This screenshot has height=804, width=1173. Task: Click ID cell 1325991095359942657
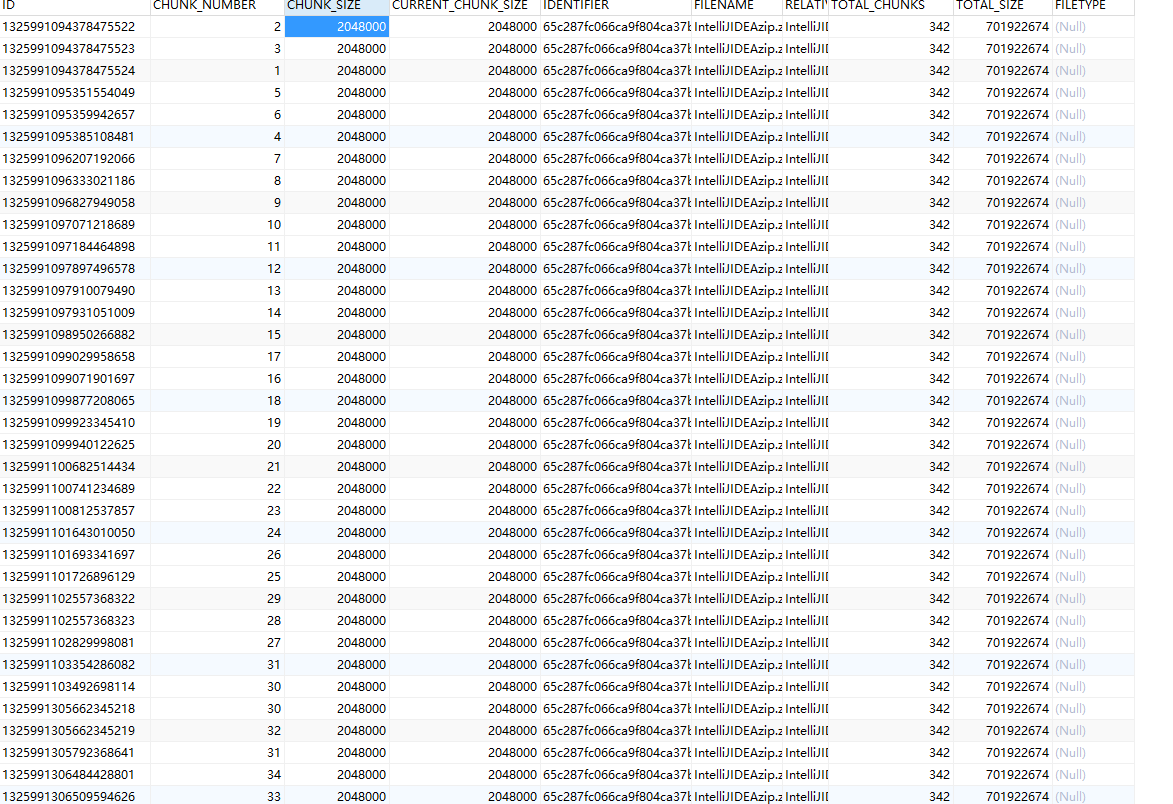click(75, 114)
